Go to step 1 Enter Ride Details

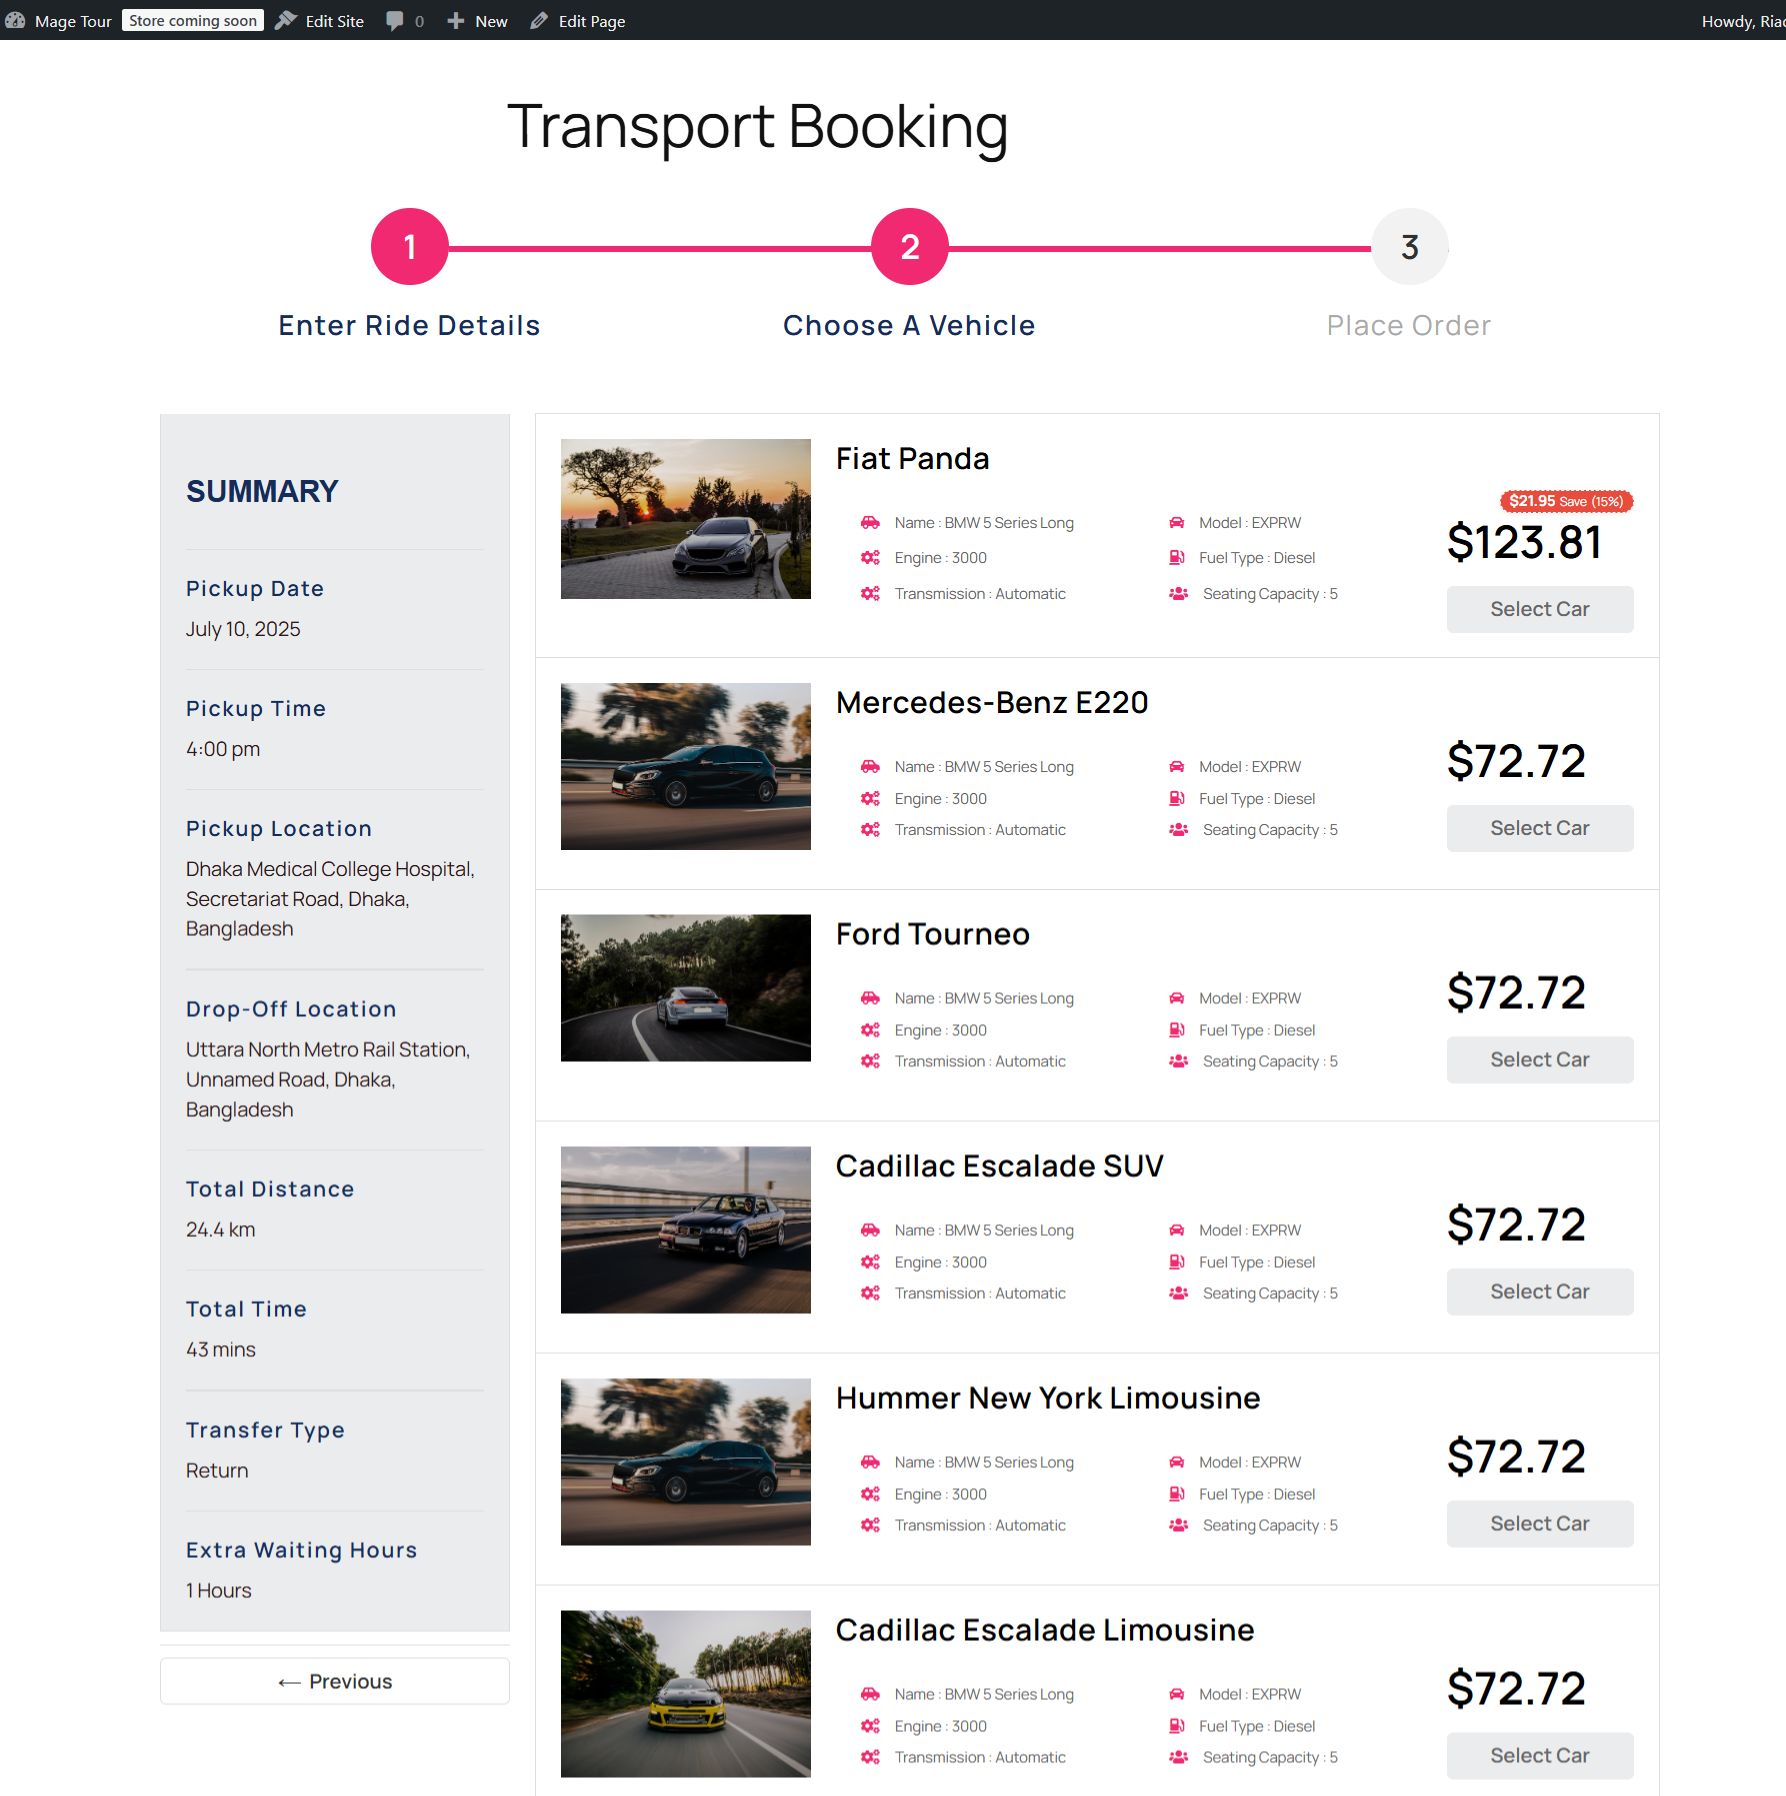click(410, 247)
